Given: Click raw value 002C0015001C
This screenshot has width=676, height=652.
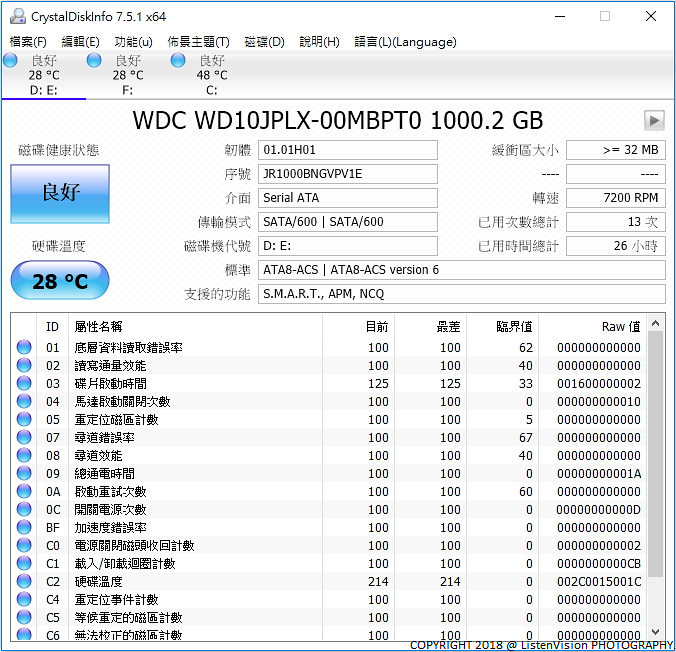Looking at the screenshot, I should click(x=599, y=582).
